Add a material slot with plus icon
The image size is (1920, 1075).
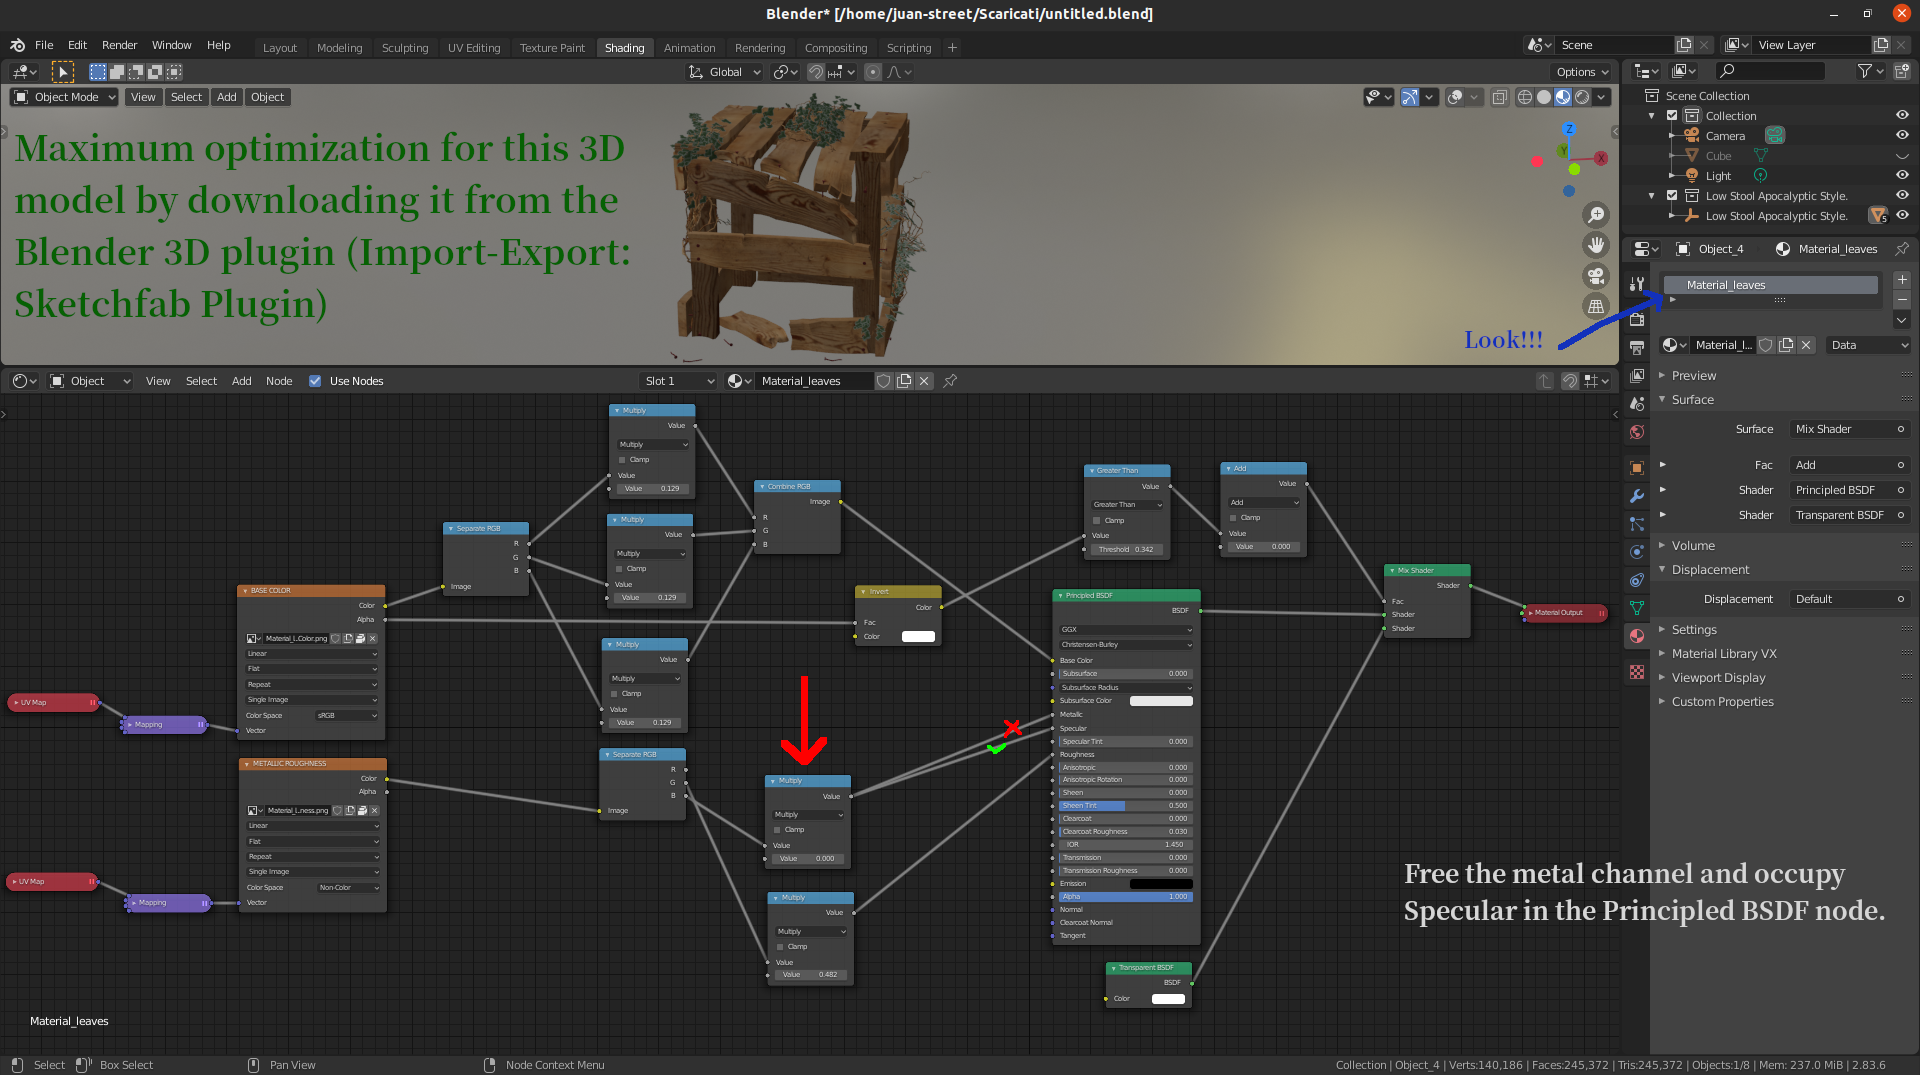coord(1902,280)
